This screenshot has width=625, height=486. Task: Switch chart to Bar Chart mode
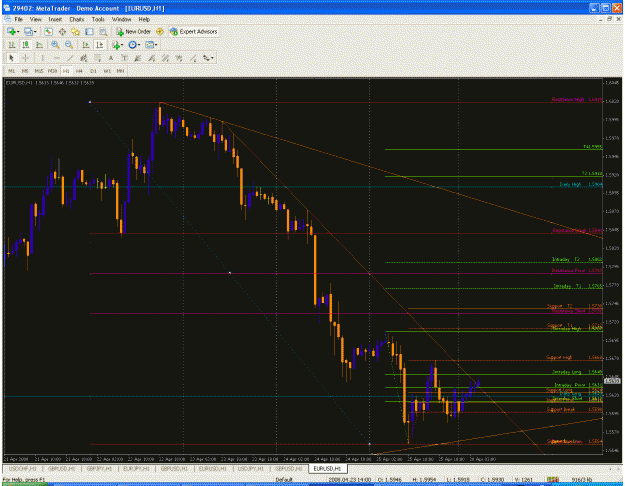[x=12, y=45]
